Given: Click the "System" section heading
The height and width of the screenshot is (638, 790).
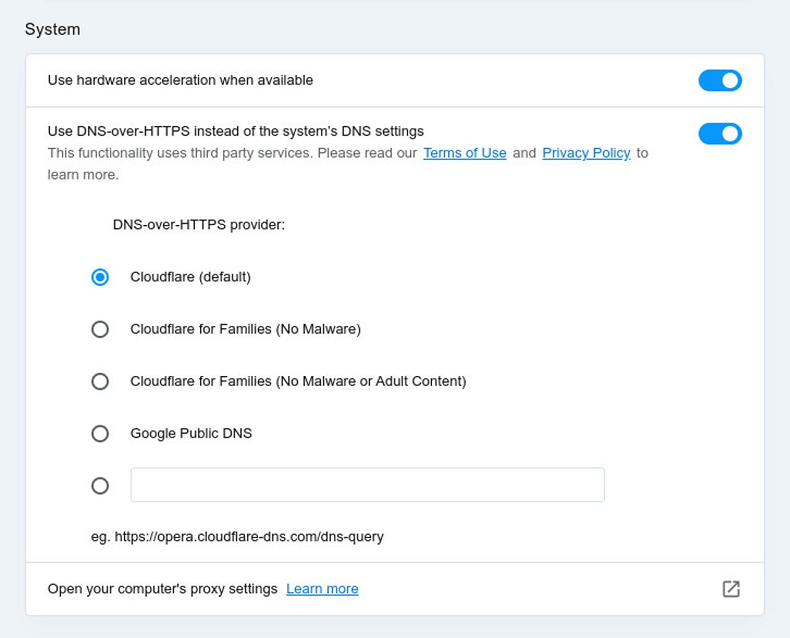Looking at the screenshot, I should click(x=53, y=29).
